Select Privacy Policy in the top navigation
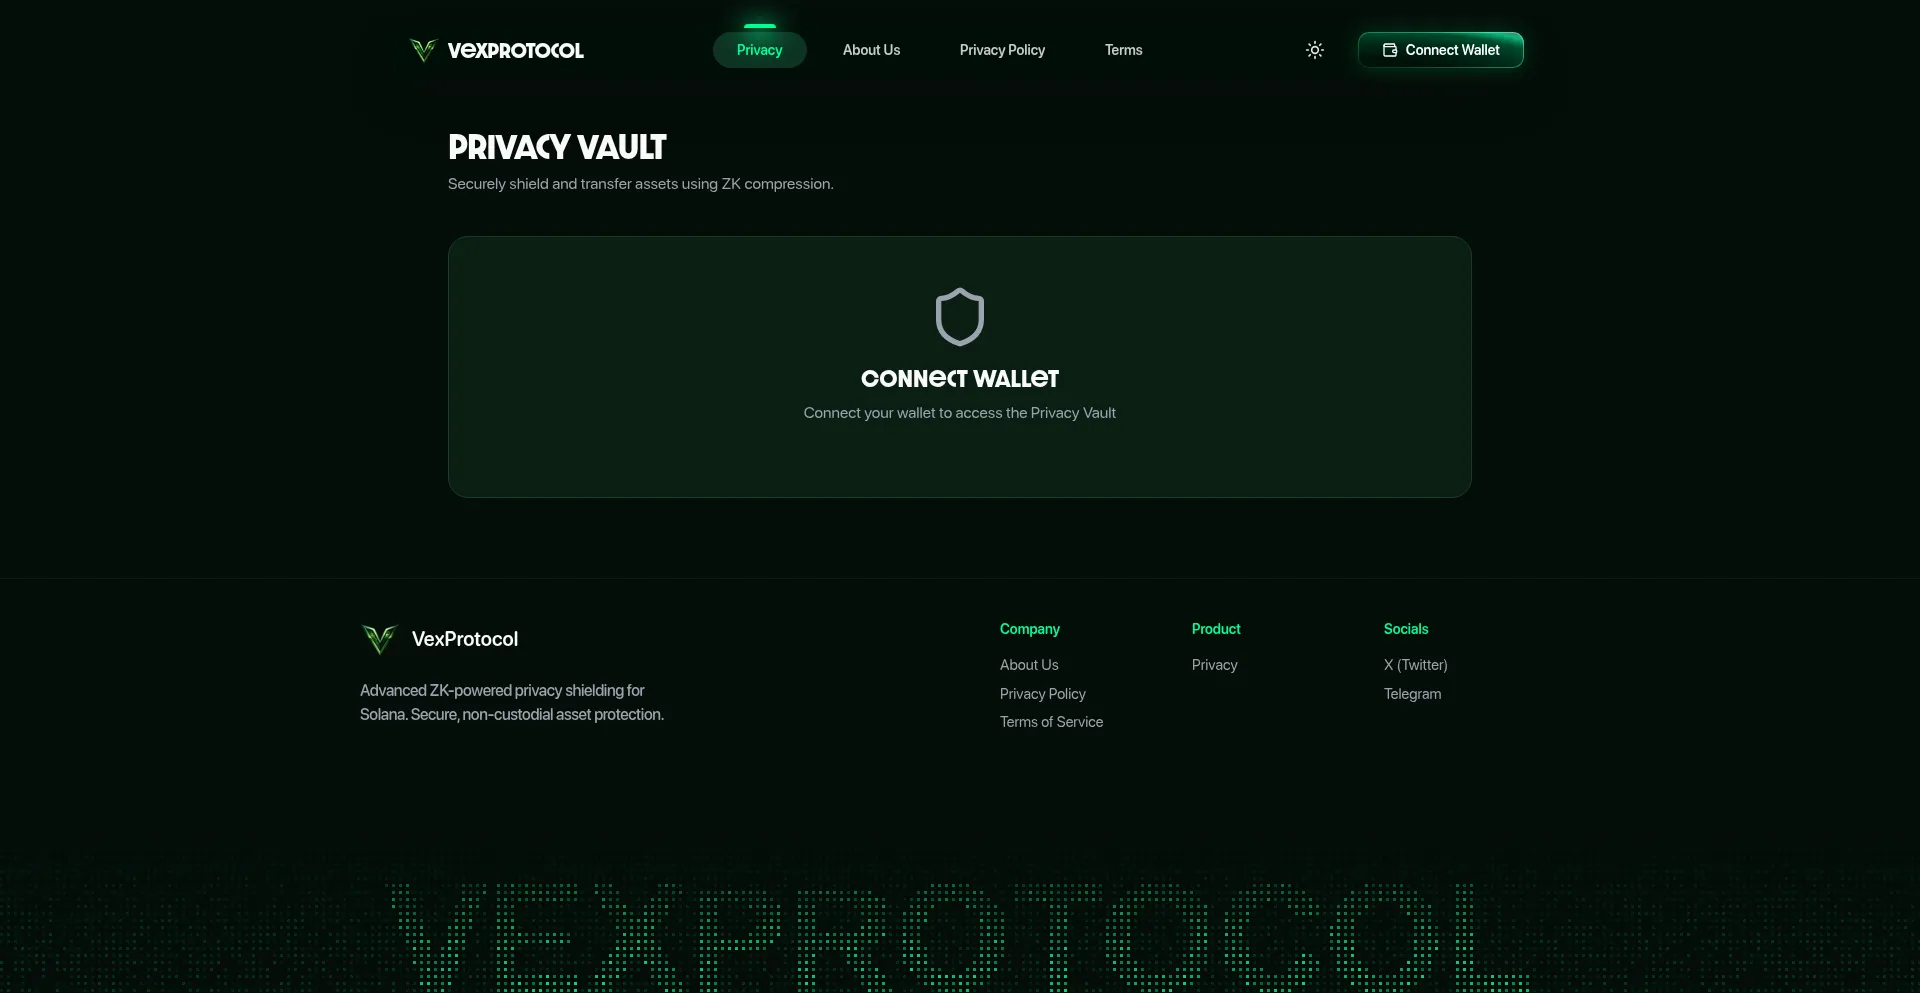The width and height of the screenshot is (1920, 993). click(1002, 49)
